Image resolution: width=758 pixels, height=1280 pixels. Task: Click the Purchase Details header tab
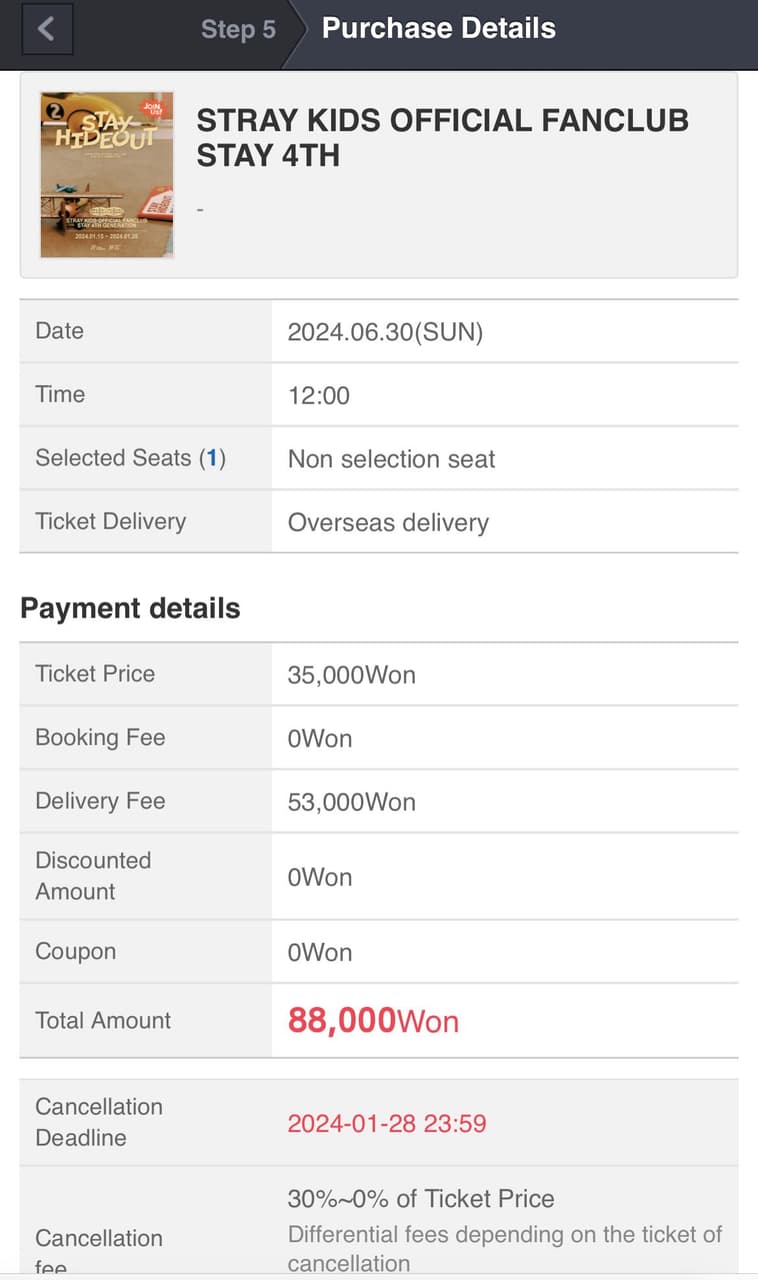[438, 28]
